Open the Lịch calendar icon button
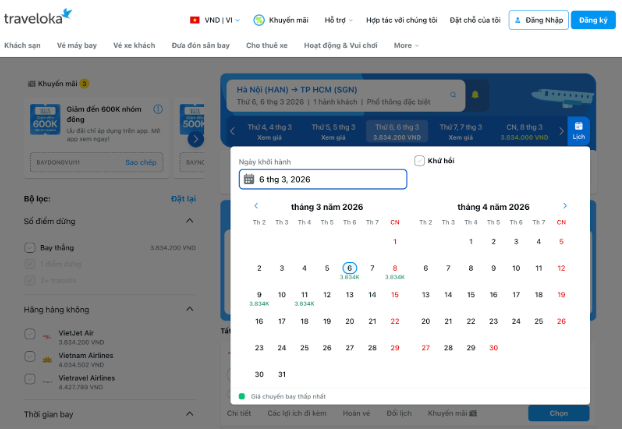The image size is (622, 429). (578, 128)
